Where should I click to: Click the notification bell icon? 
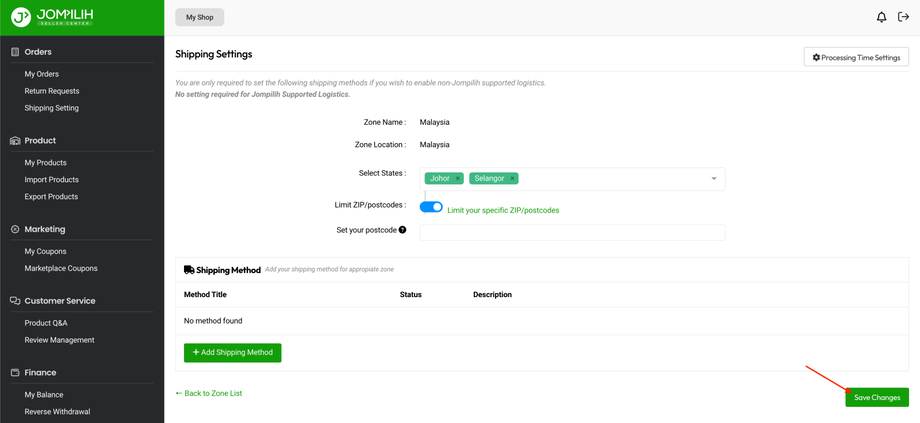point(881,17)
